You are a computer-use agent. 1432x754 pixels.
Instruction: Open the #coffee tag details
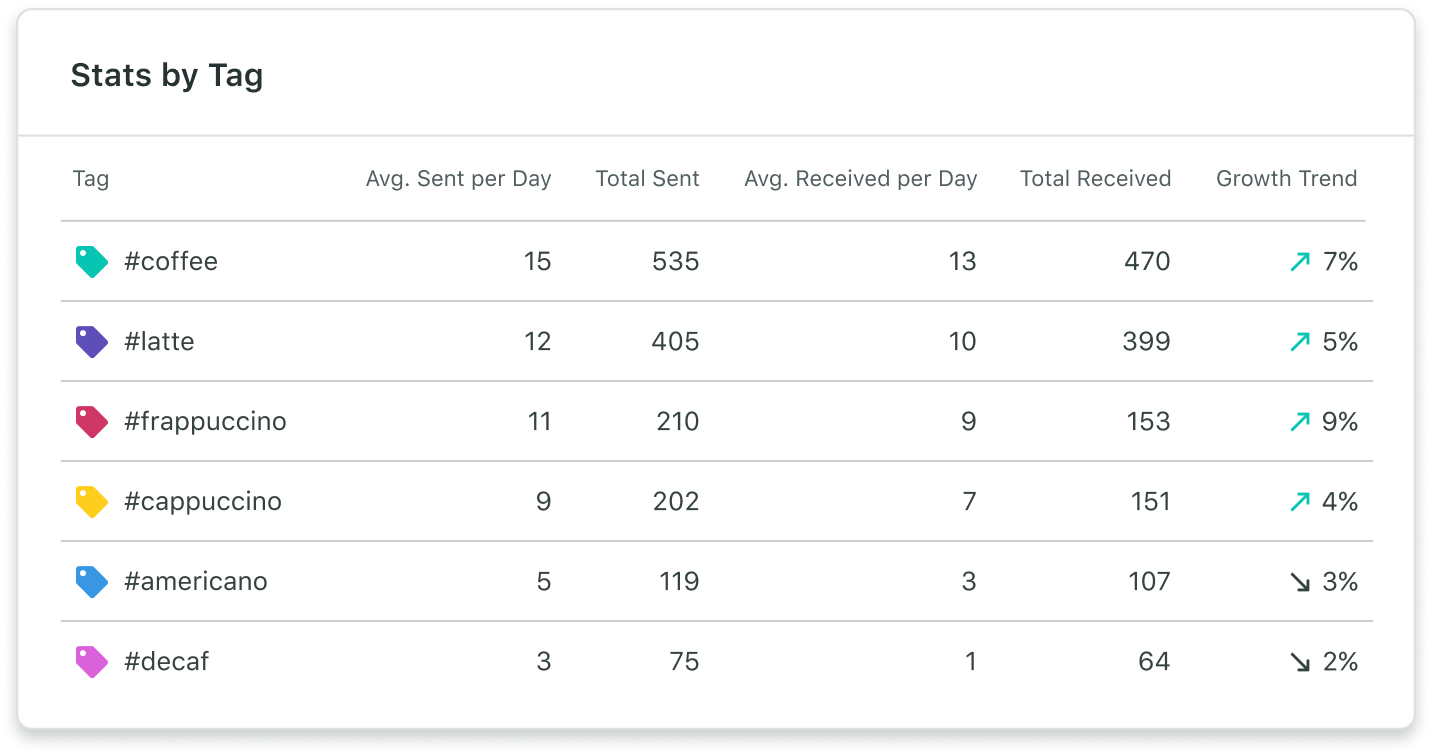point(171,261)
